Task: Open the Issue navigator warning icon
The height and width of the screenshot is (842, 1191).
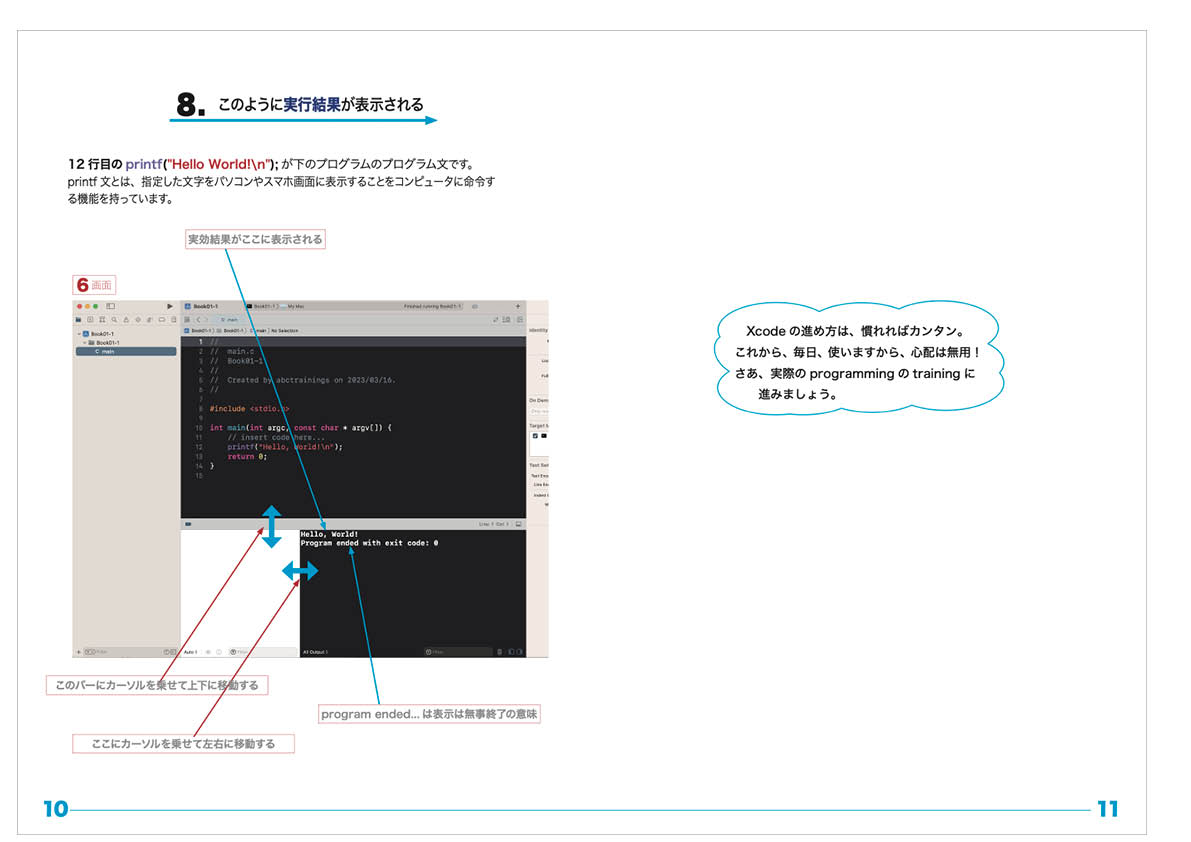Action: pos(126,319)
